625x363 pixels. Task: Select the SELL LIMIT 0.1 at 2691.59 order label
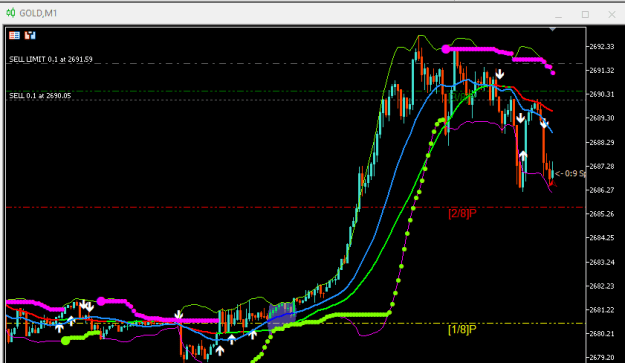coord(51,59)
